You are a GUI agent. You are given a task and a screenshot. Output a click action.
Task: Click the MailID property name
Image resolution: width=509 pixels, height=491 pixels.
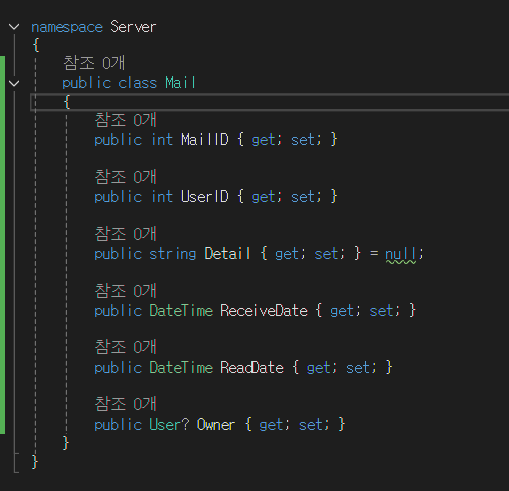[205, 140]
